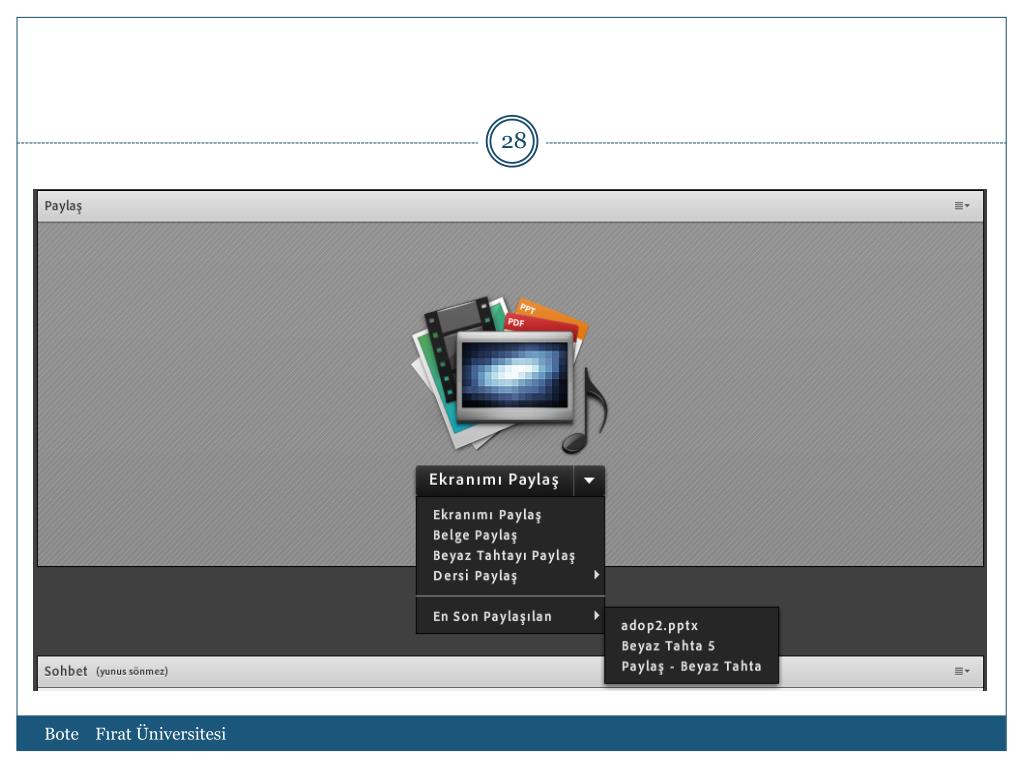Choose Belge Paylaş menu entry
The width and height of the screenshot is (1024, 768).
click(510, 535)
